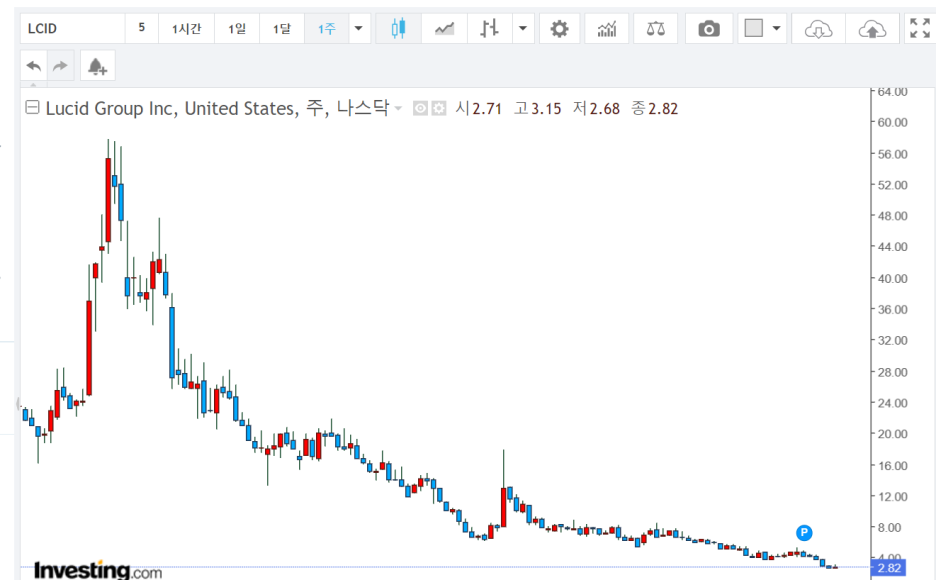Select the 1주 interval
The image size is (936, 580).
[x=327, y=29]
